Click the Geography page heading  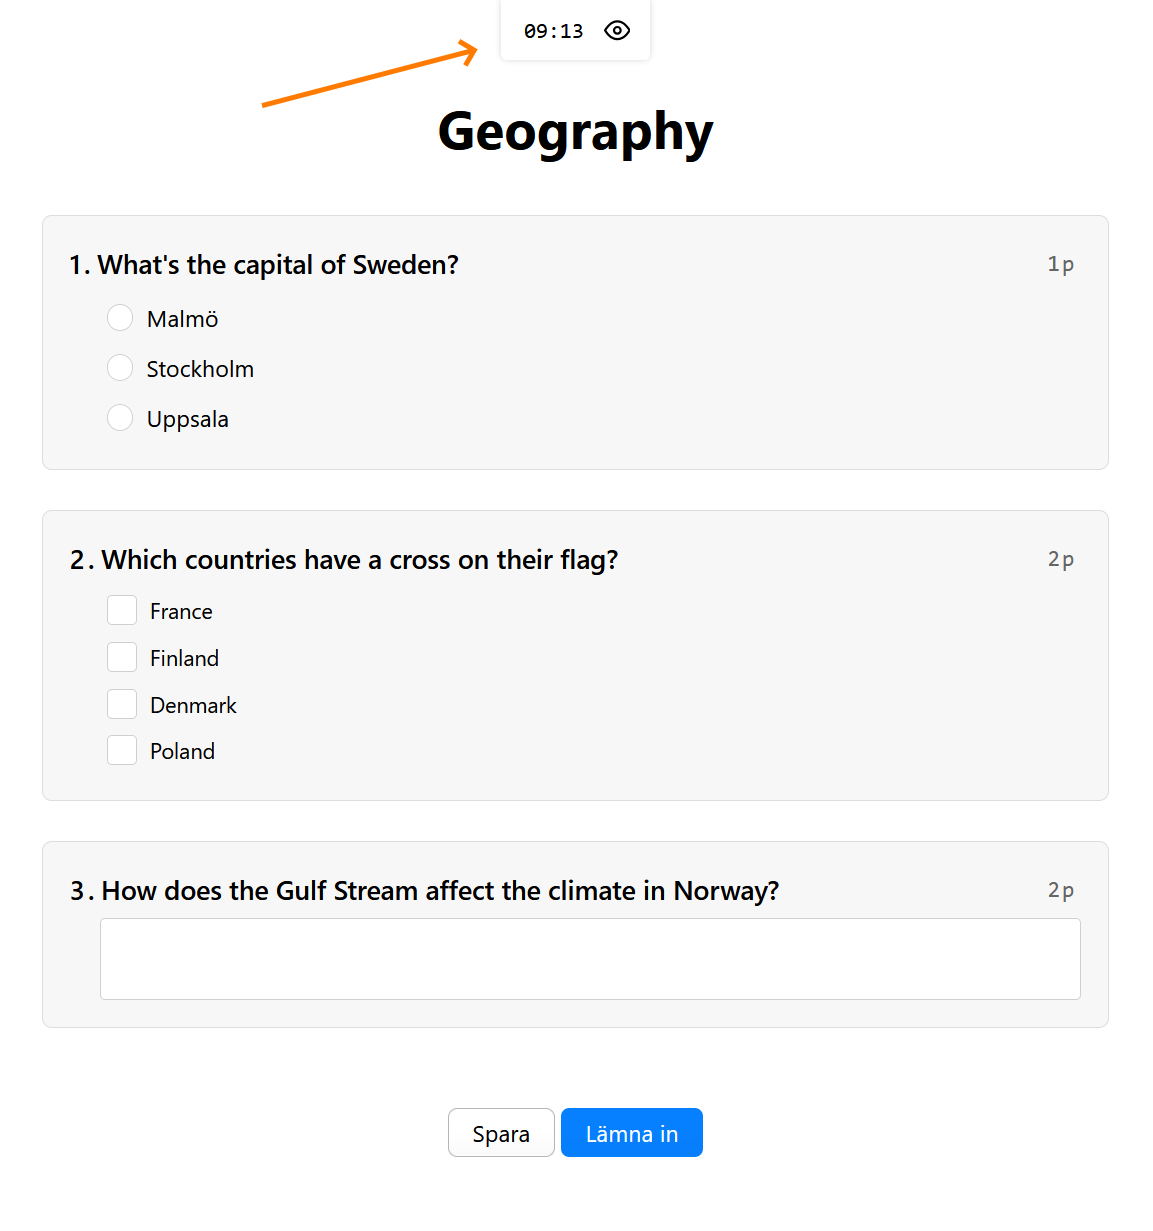[575, 132]
